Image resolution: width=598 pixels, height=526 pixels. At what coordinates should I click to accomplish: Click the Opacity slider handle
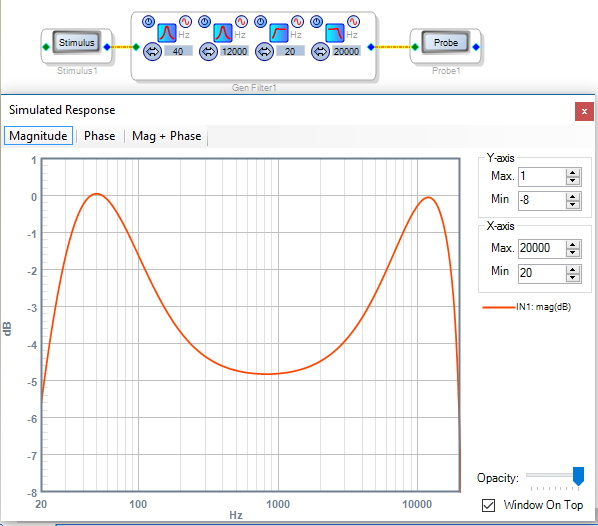pos(579,476)
